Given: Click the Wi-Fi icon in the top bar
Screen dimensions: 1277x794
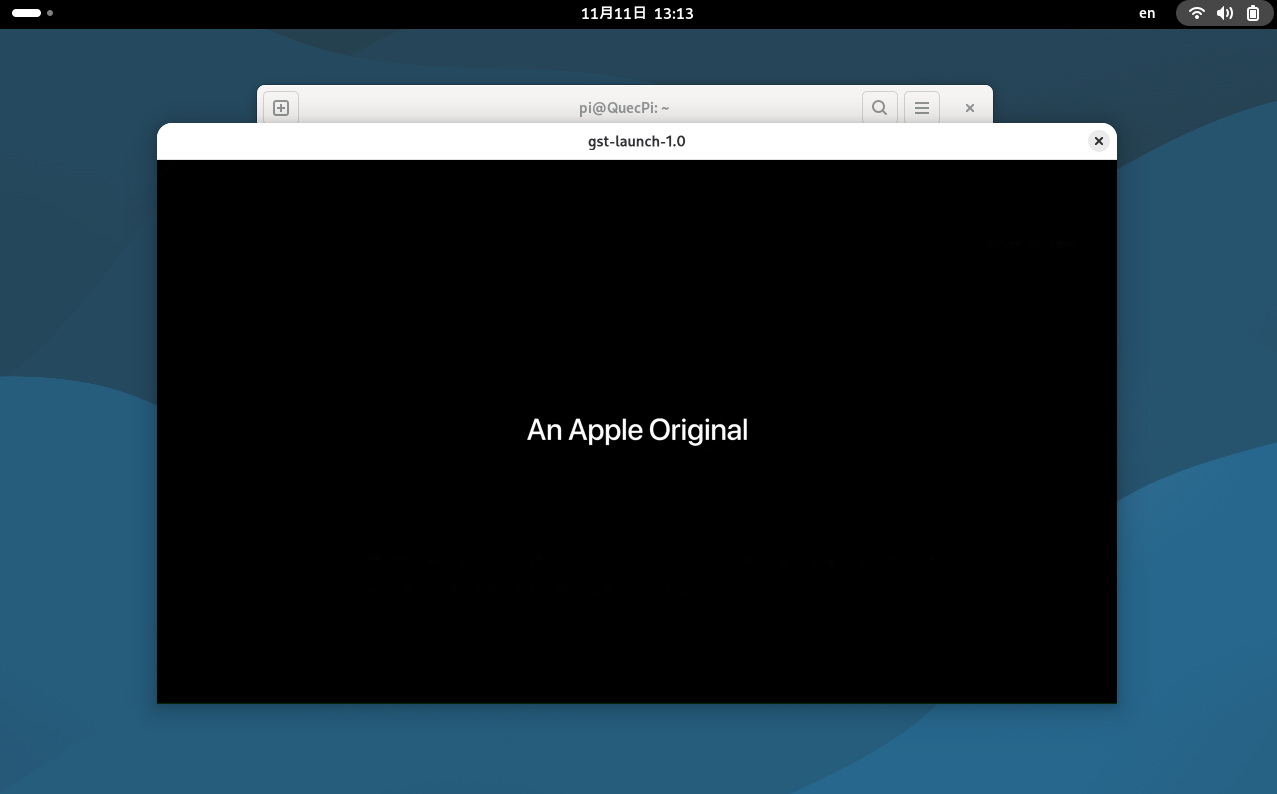Looking at the screenshot, I should click(x=1196, y=13).
